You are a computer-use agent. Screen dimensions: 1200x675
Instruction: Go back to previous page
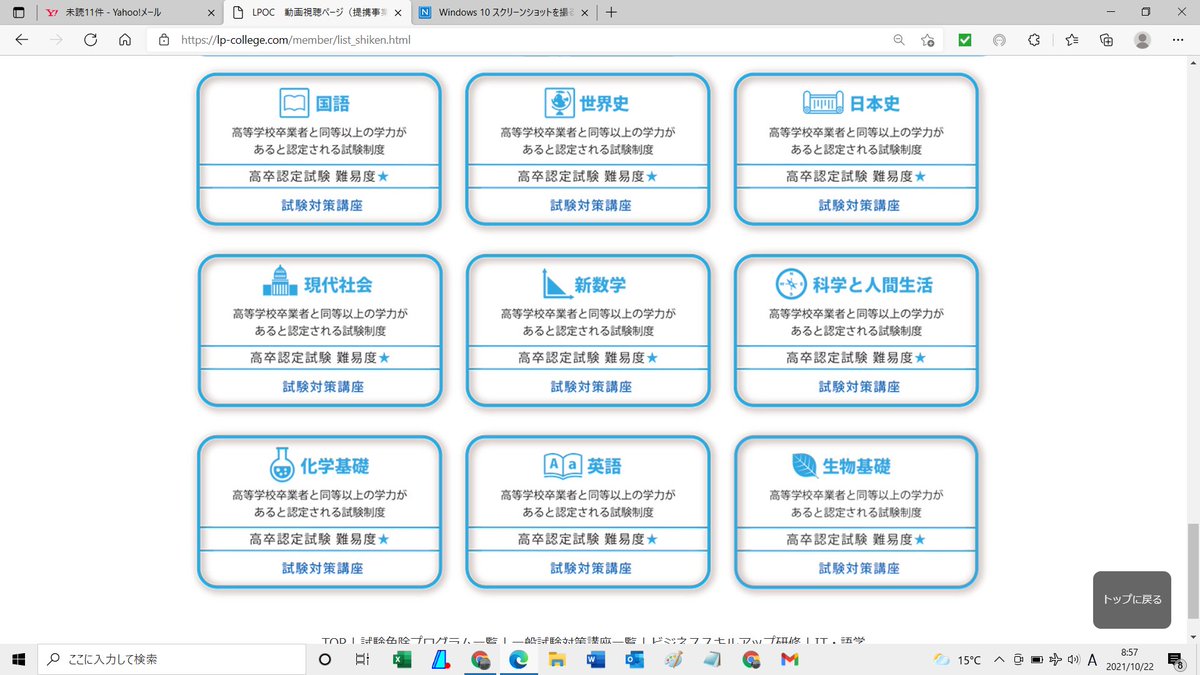coord(22,40)
